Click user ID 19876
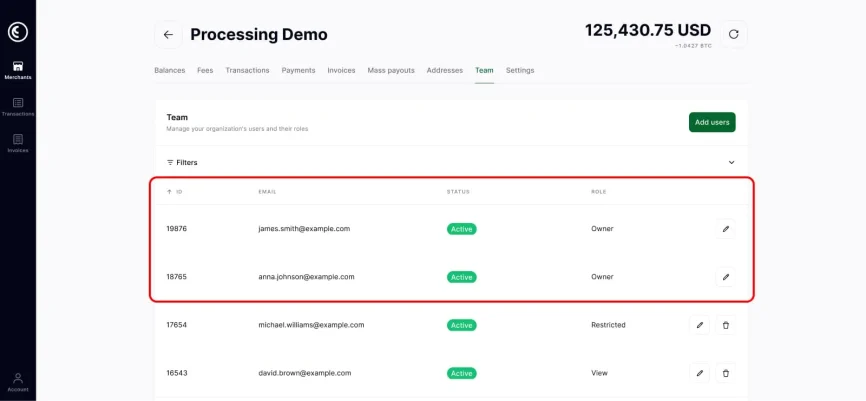The image size is (866, 401). click(177, 229)
